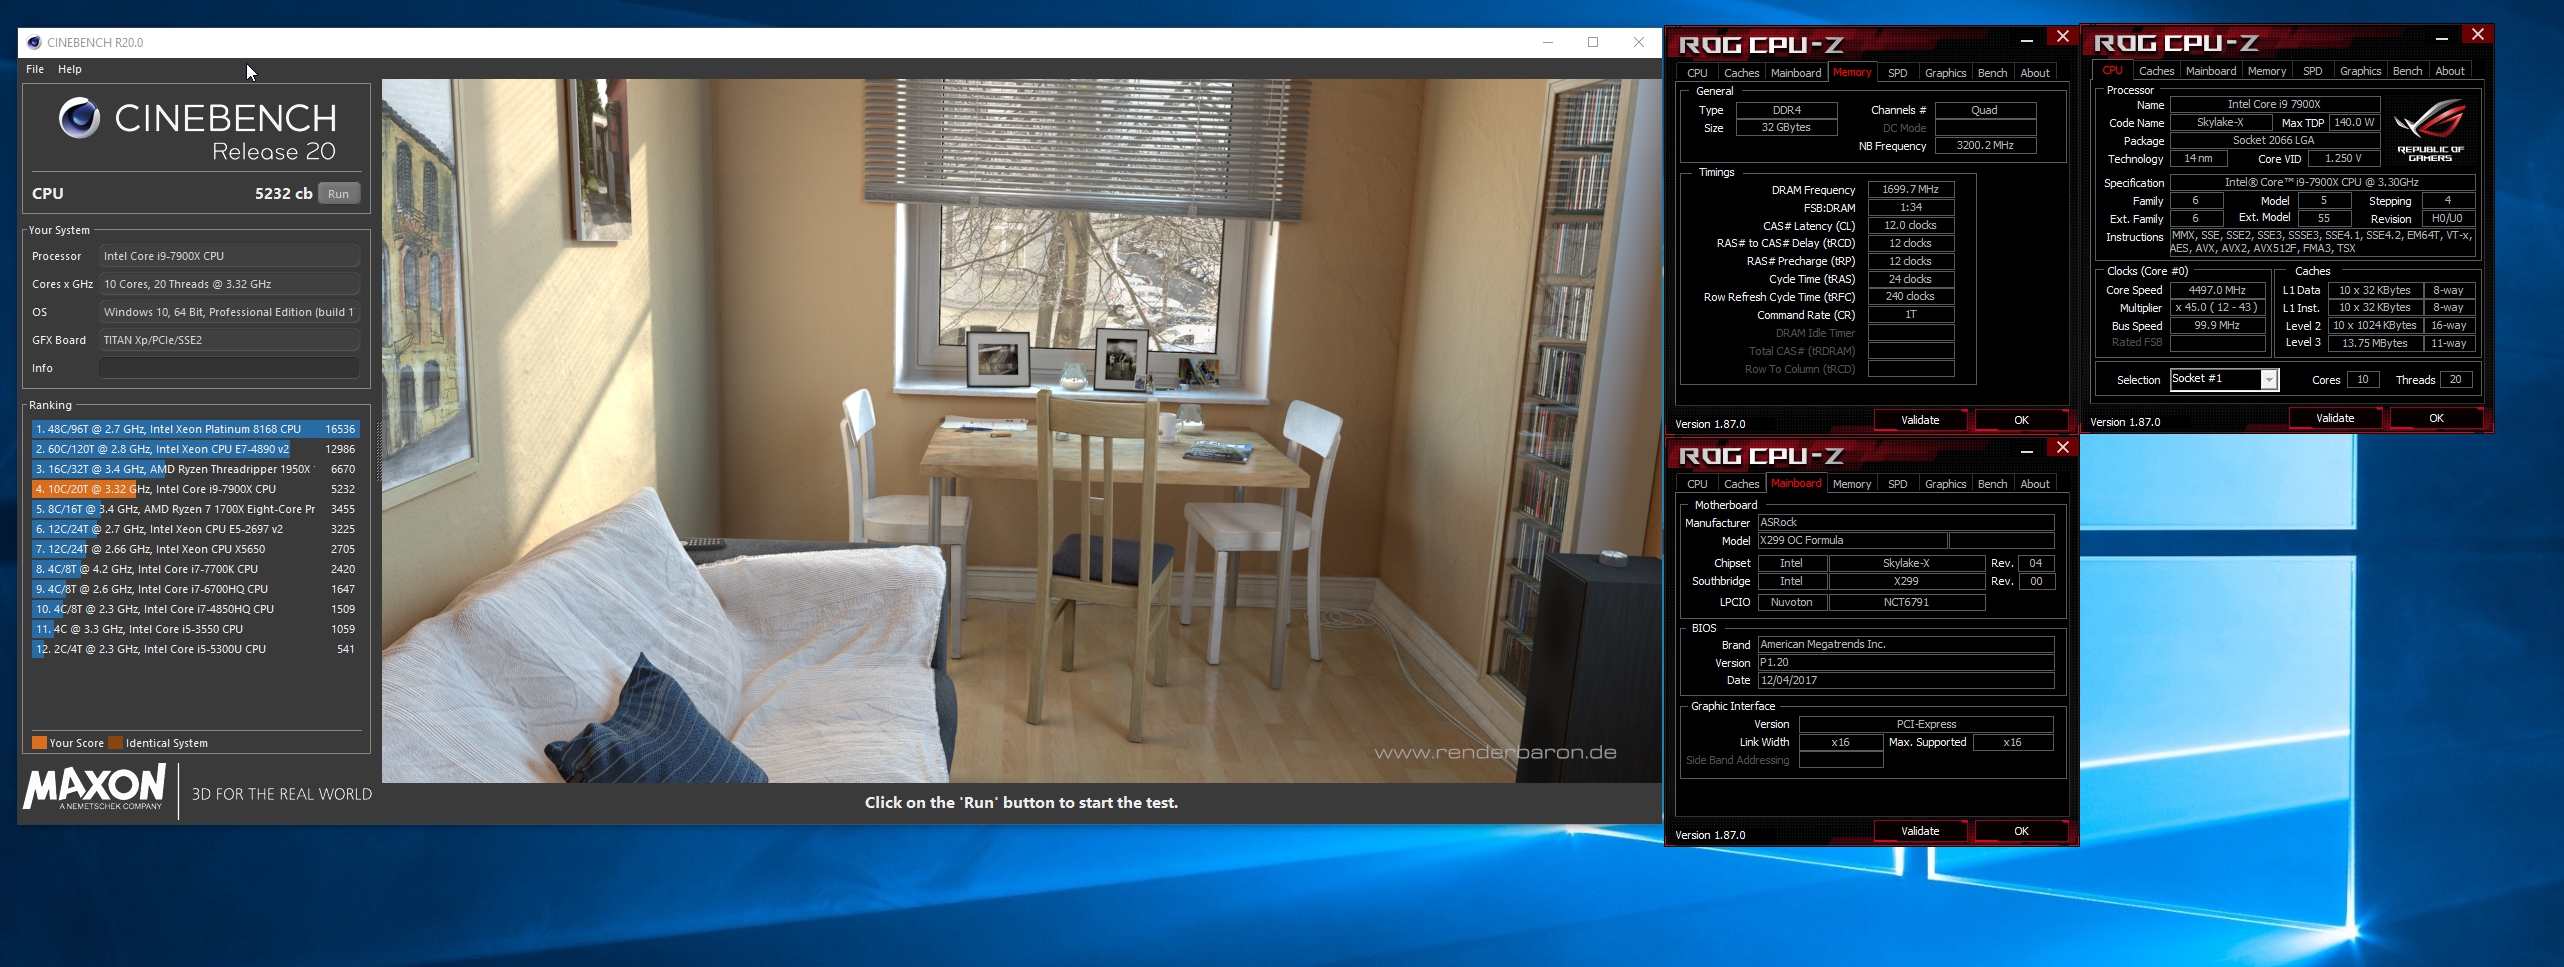
Task: Minimize the Mainboard CPU-Z window
Action: pos(2026,450)
